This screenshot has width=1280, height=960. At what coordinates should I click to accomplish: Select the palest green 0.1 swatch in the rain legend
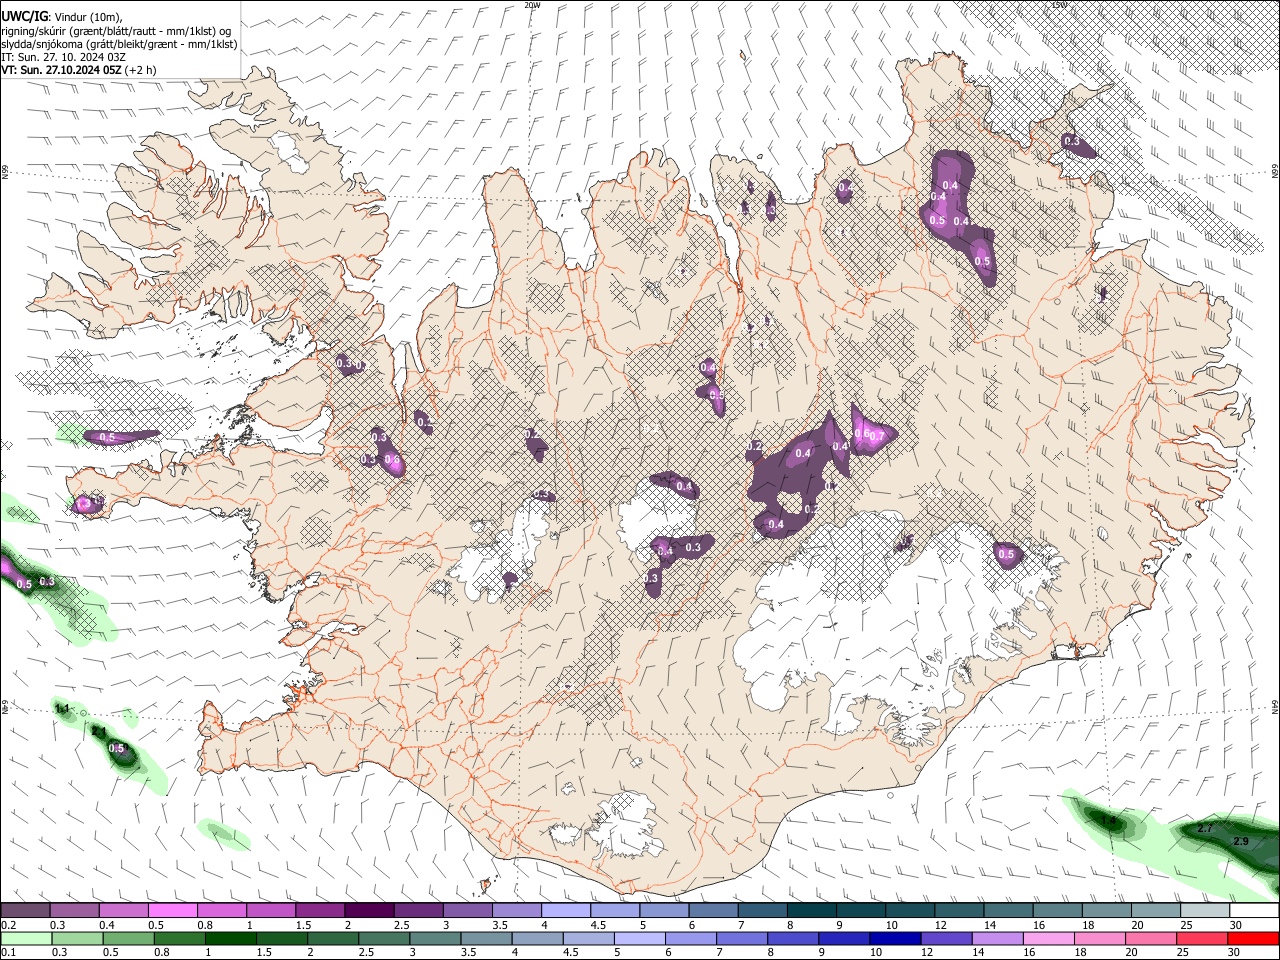click(x=25, y=938)
